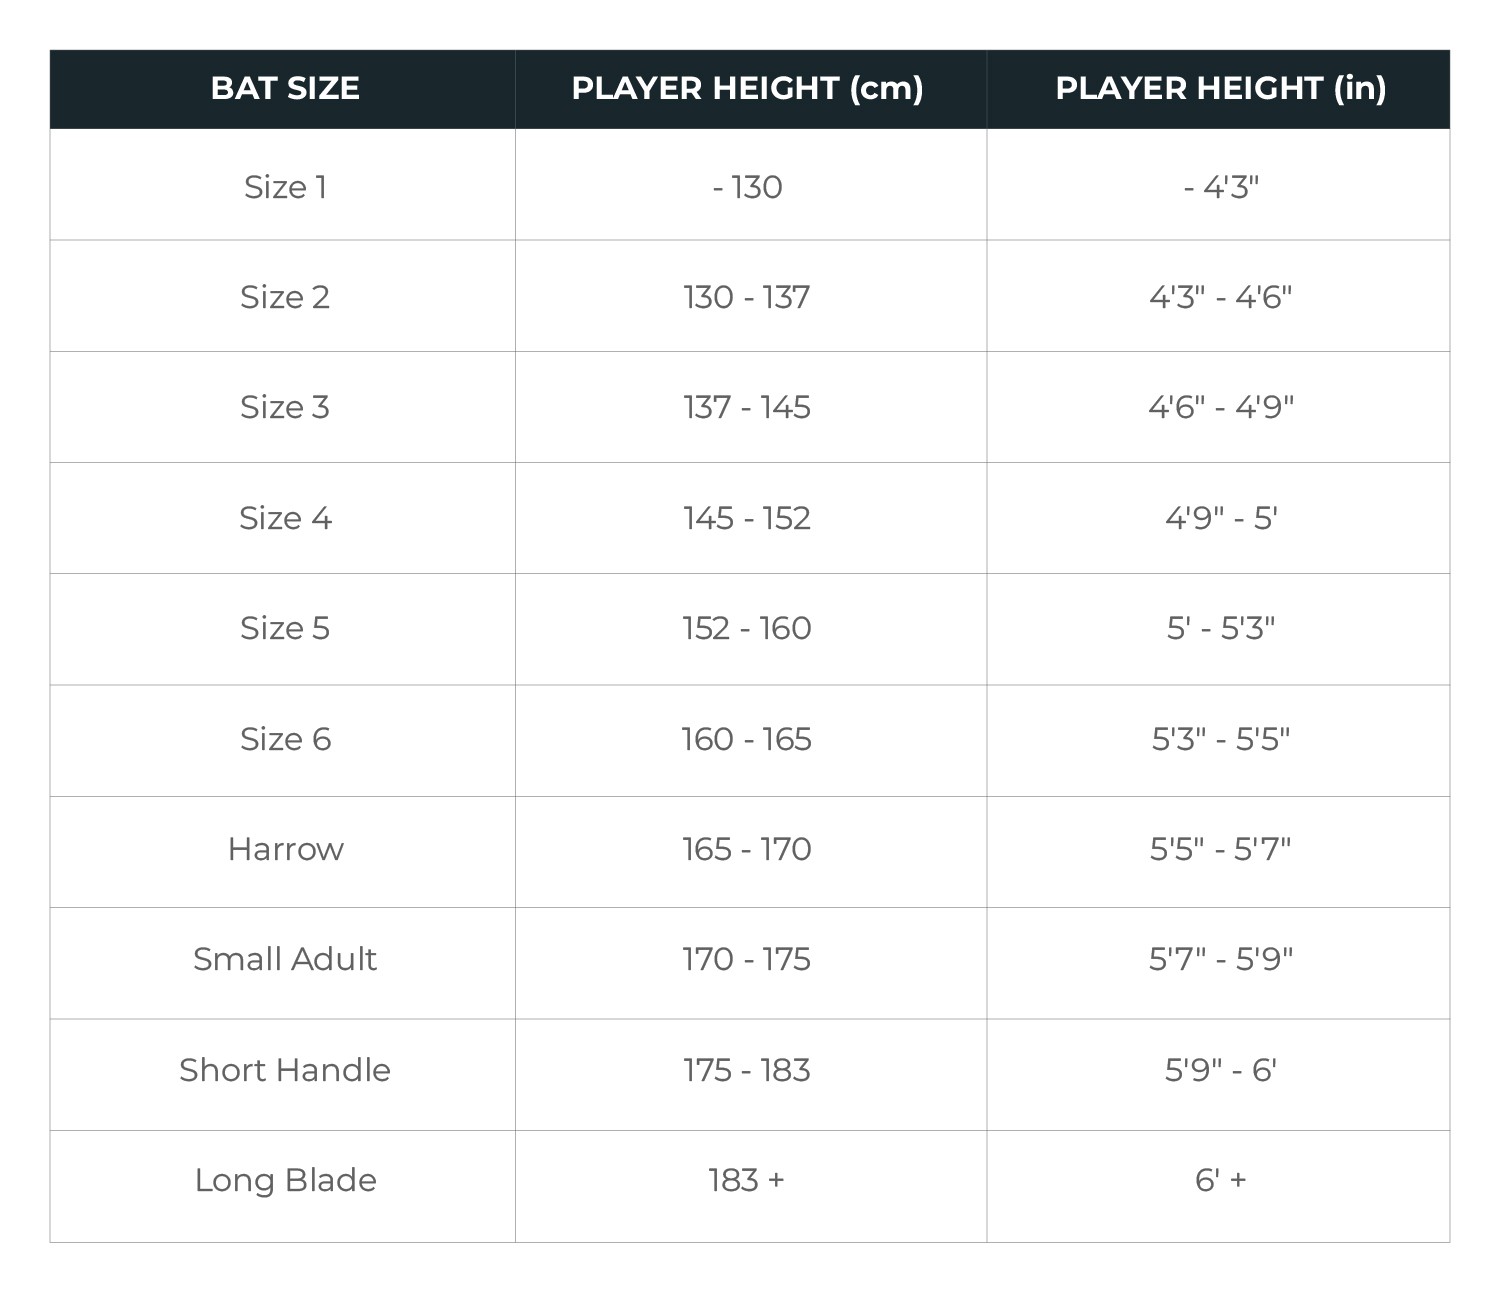1500x1294 pixels.
Task: Click the 165 - 170 cm cell
Action: click(x=747, y=849)
